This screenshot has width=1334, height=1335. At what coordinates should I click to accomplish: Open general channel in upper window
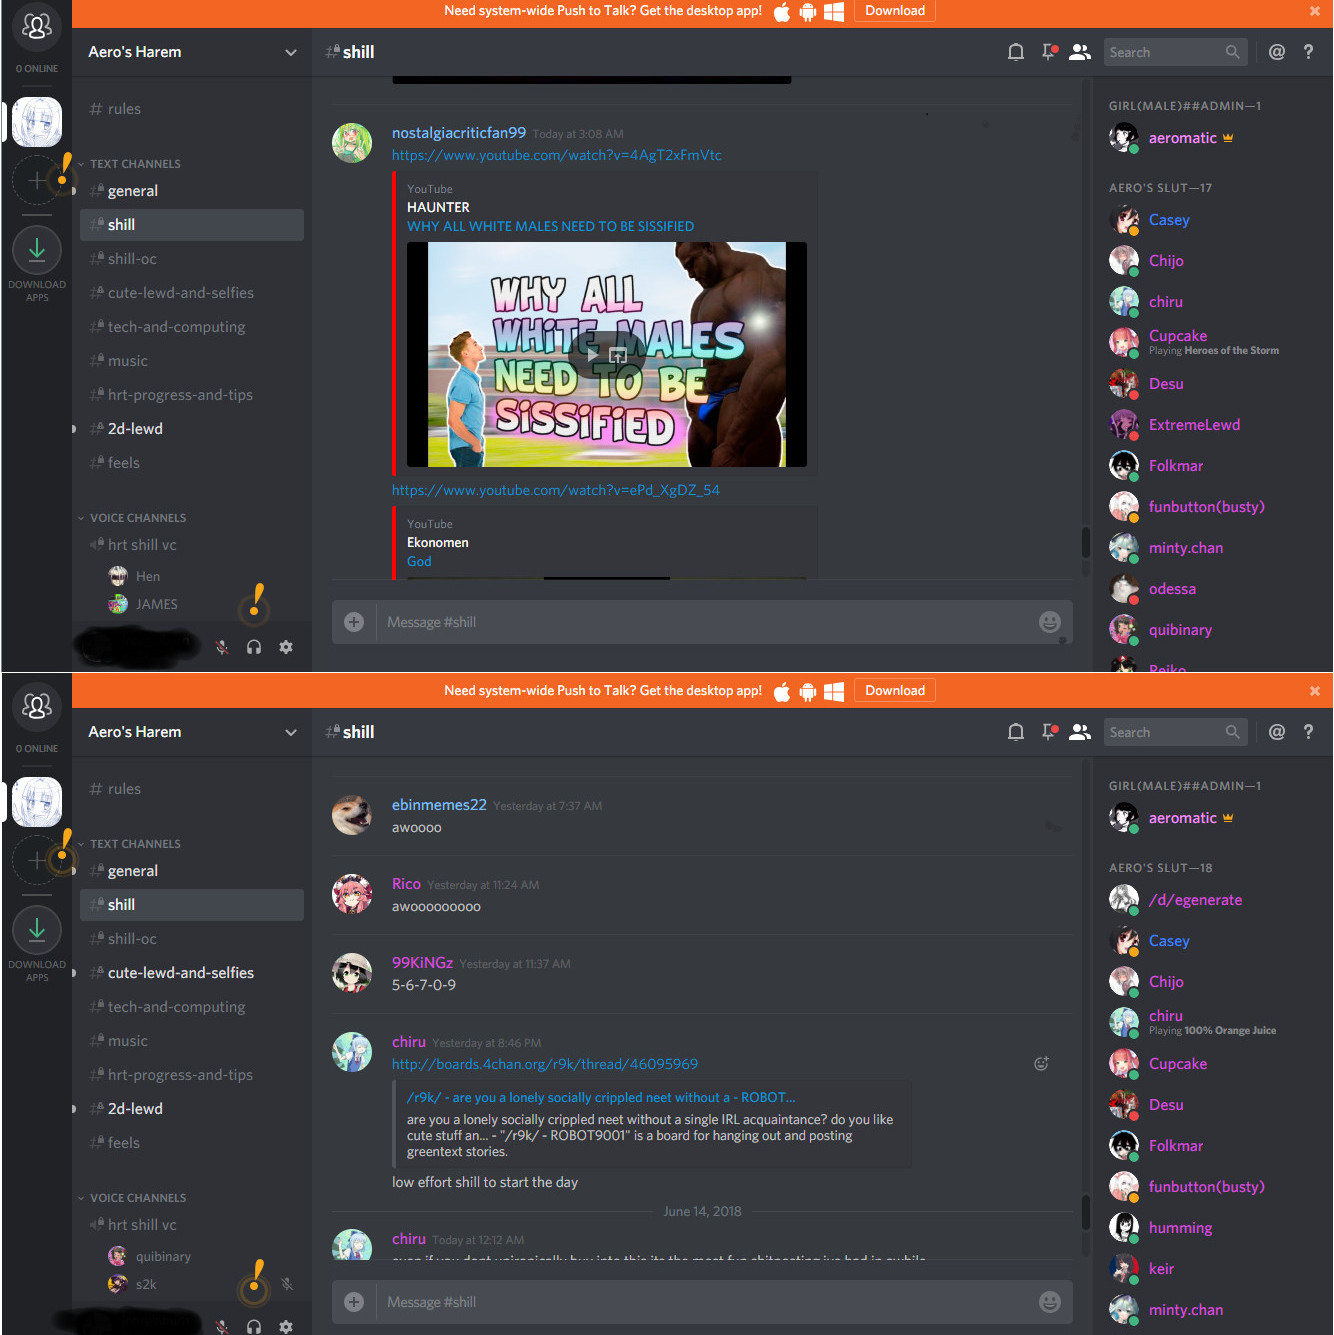click(192, 191)
